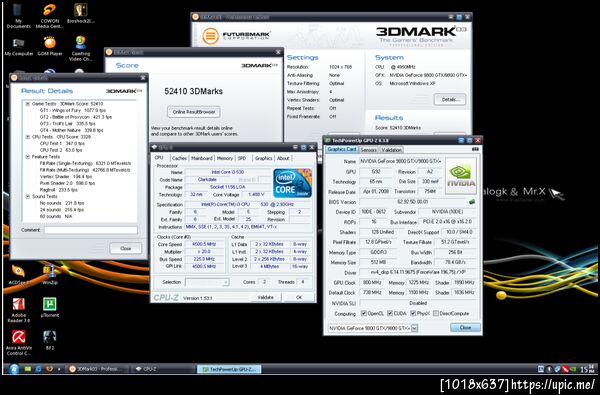This screenshot has height=395, width=600.
Task: Open Avira AntiVir Control Center icon
Action: point(18,343)
